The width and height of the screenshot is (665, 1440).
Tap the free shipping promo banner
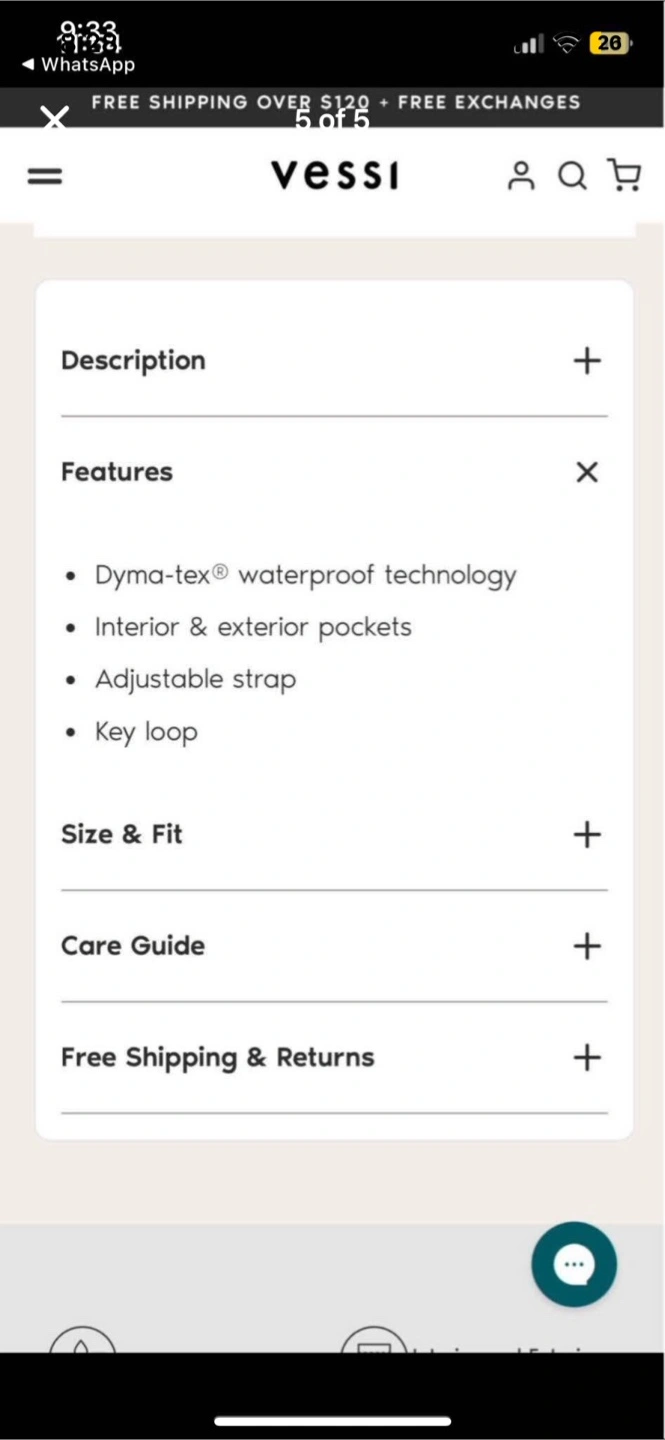pyautogui.click(x=335, y=102)
